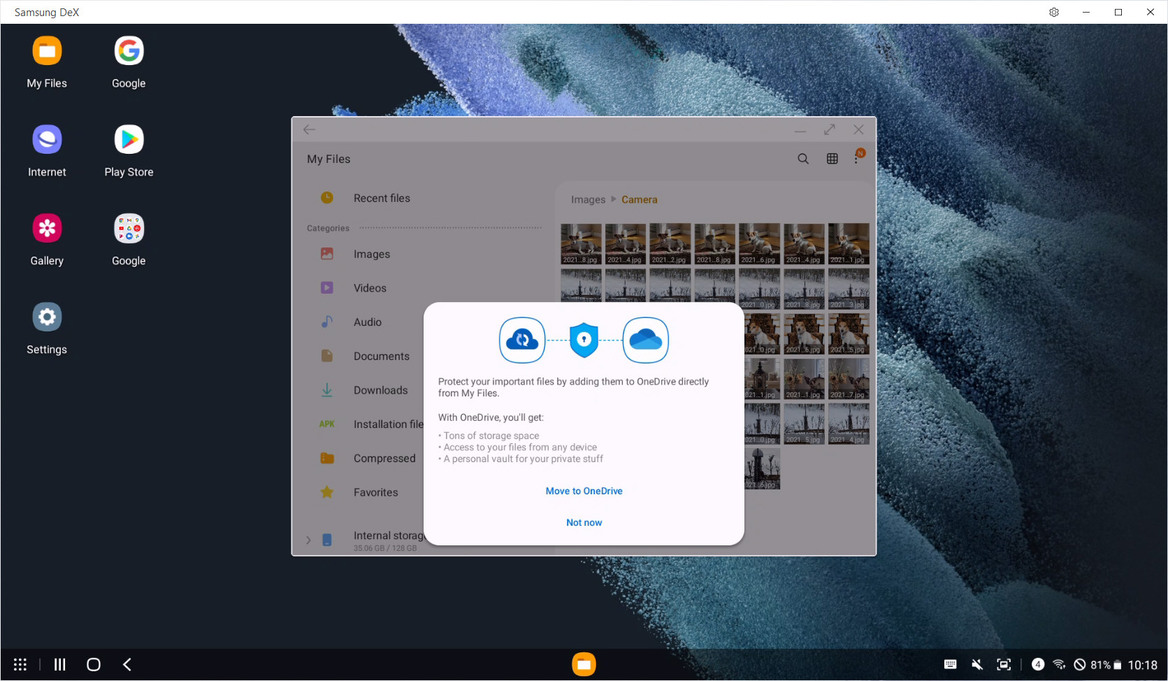Launch the Samsung Internet browser icon

[x=47, y=151]
